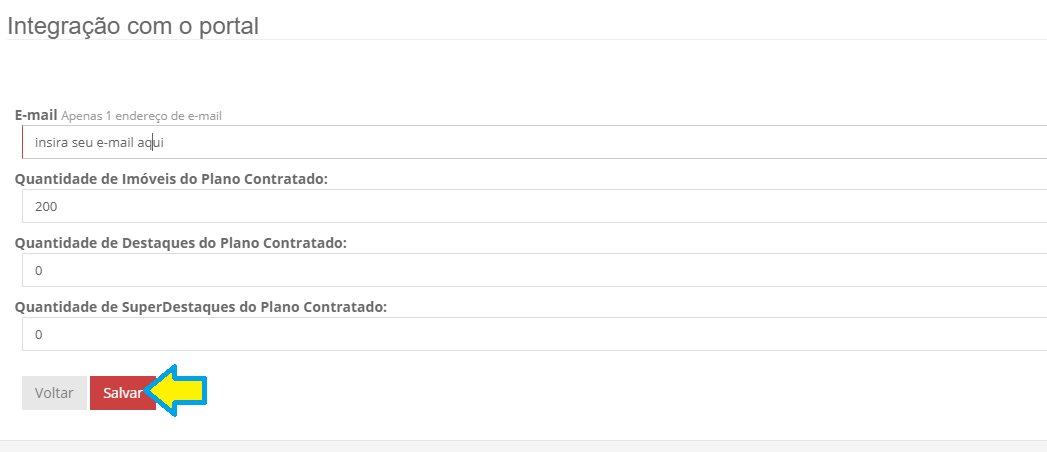
Task: Click the Quantidade de SuperDestaques input box
Action: (534, 334)
